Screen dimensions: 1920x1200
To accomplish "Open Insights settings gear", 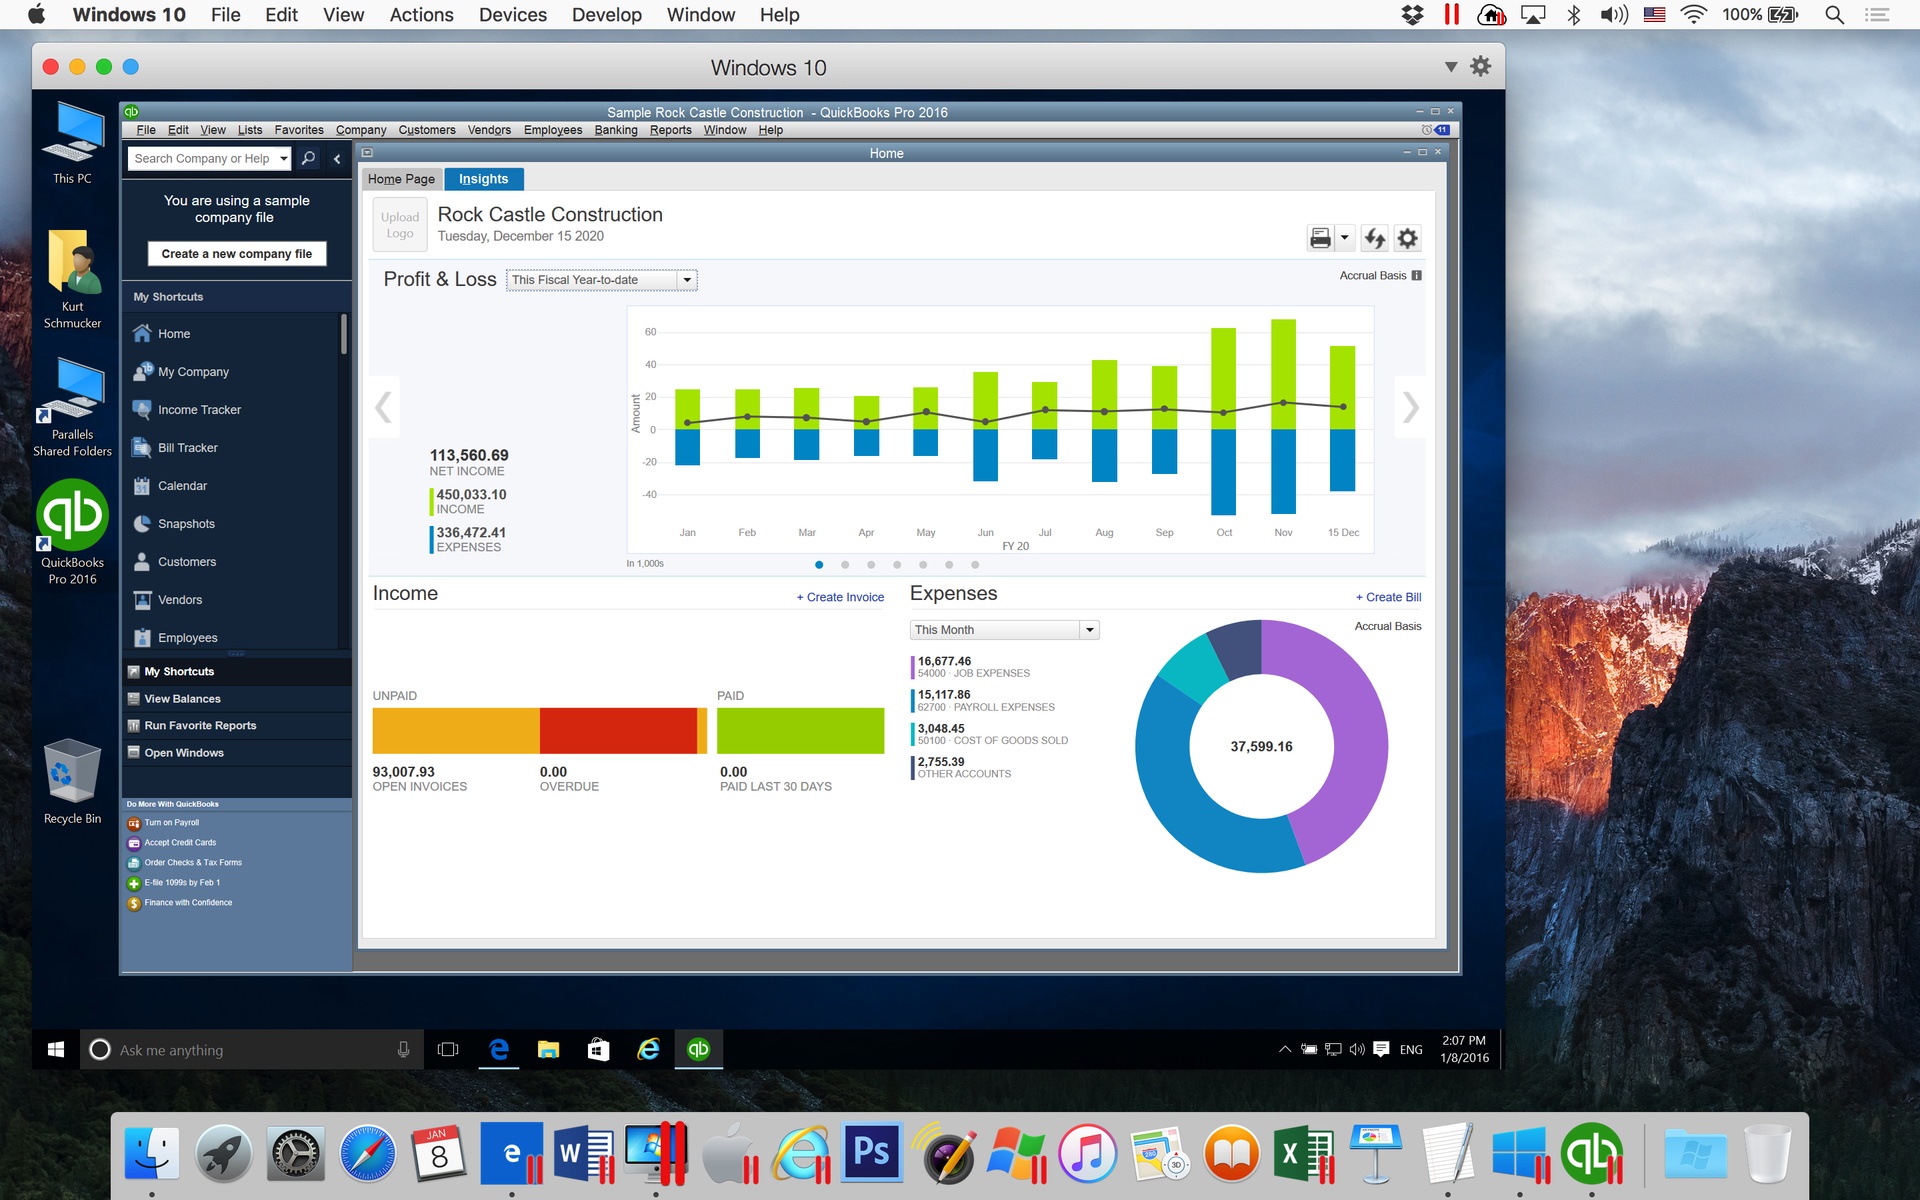I will [x=1407, y=238].
